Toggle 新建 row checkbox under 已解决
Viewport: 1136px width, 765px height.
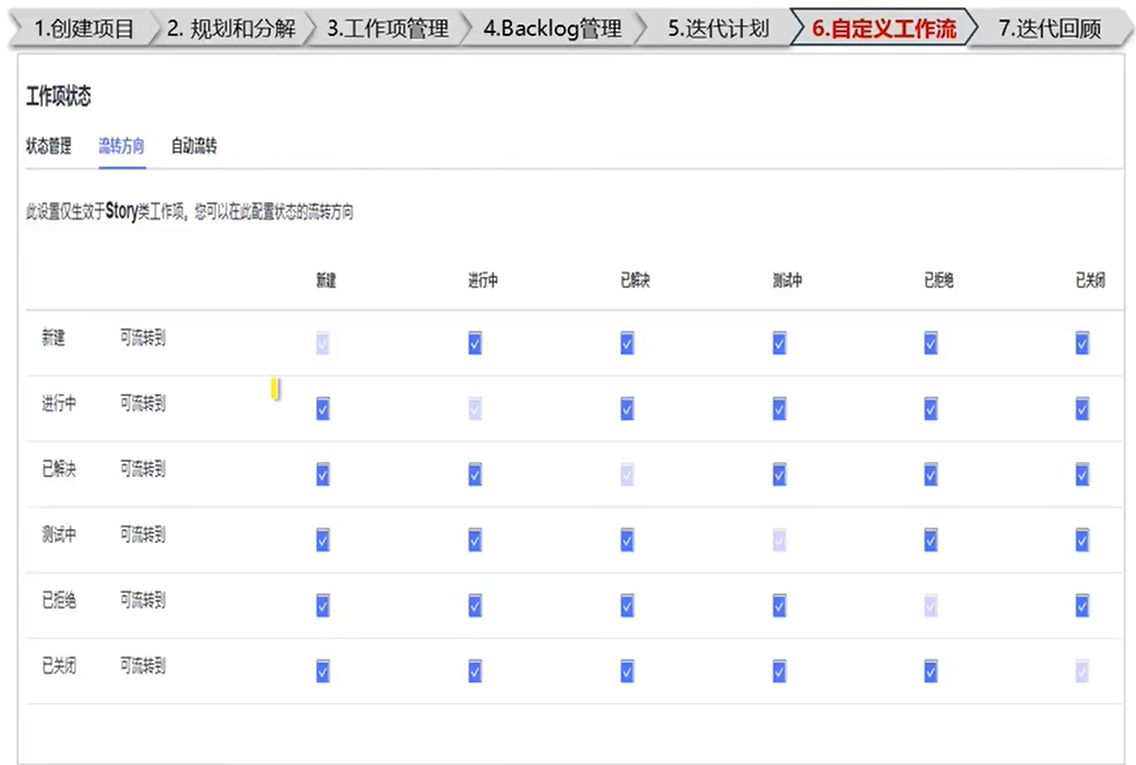pos(627,343)
